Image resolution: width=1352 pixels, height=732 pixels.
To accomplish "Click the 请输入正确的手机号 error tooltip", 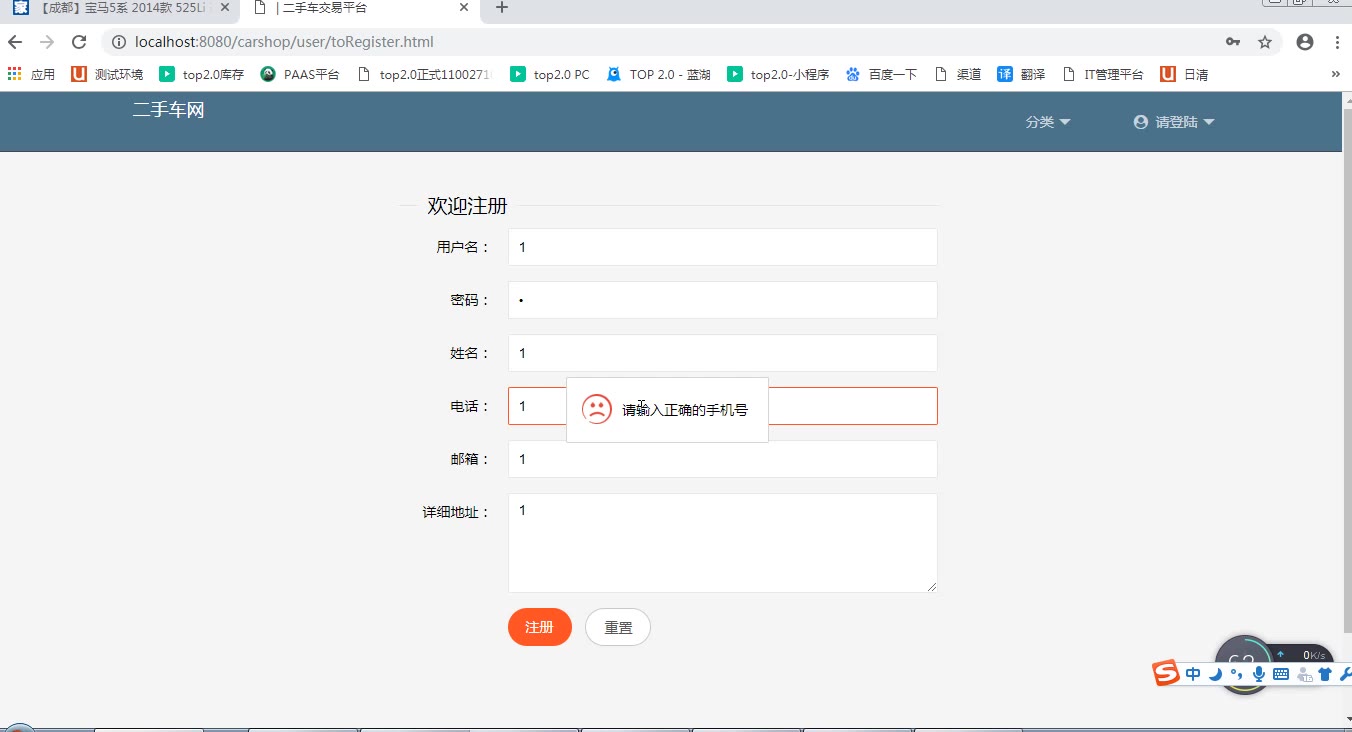I will click(667, 410).
